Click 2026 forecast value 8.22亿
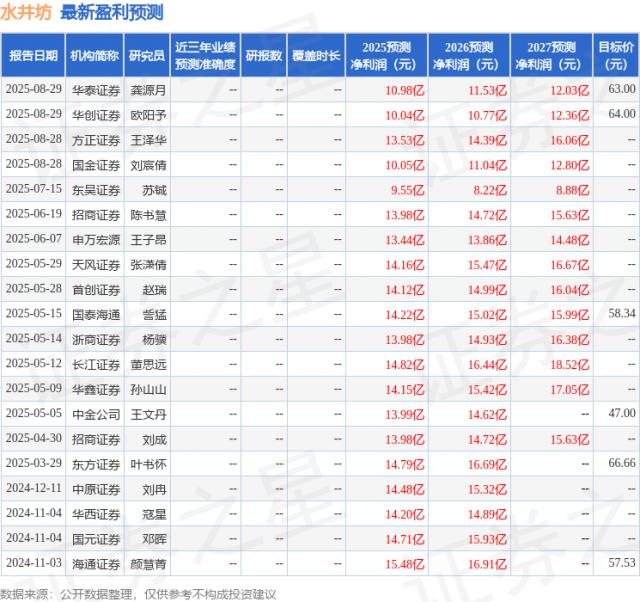640x602 pixels. click(490, 190)
